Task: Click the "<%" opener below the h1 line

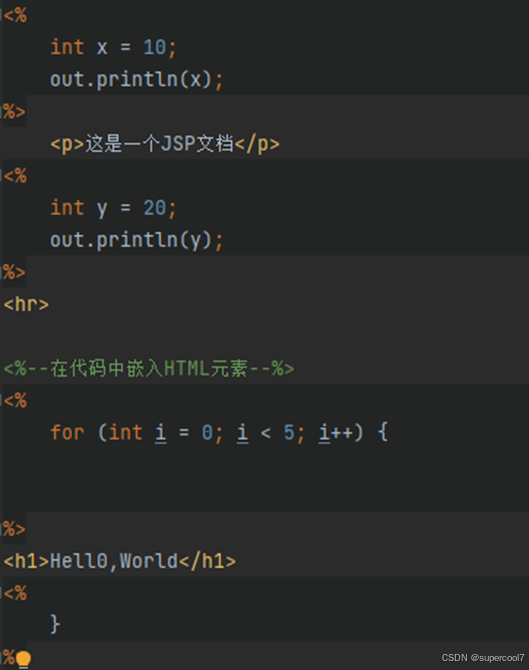Action: [15, 593]
